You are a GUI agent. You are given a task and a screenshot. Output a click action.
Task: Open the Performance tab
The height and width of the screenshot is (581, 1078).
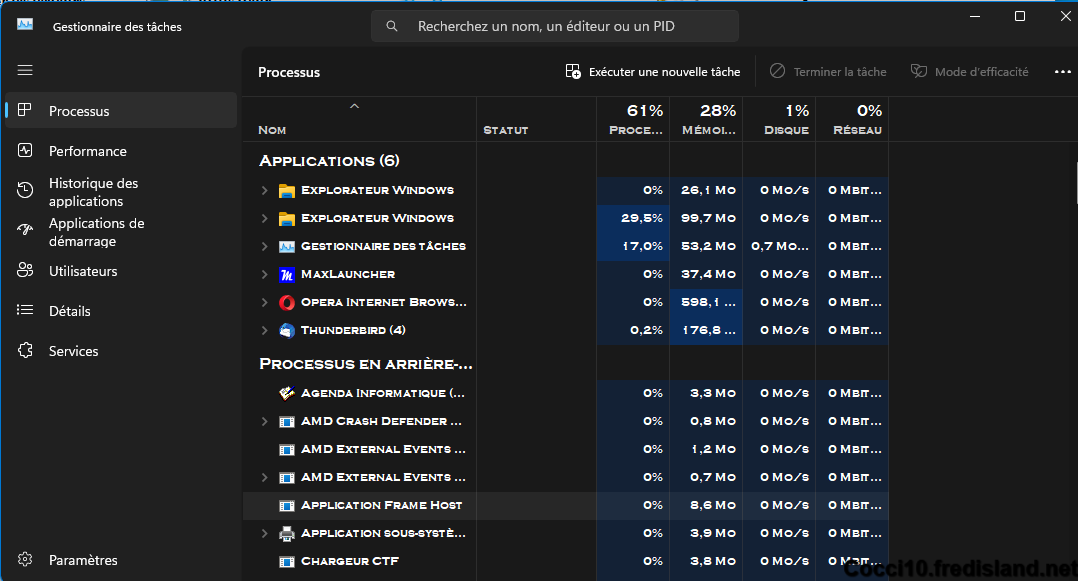(88, 151)
